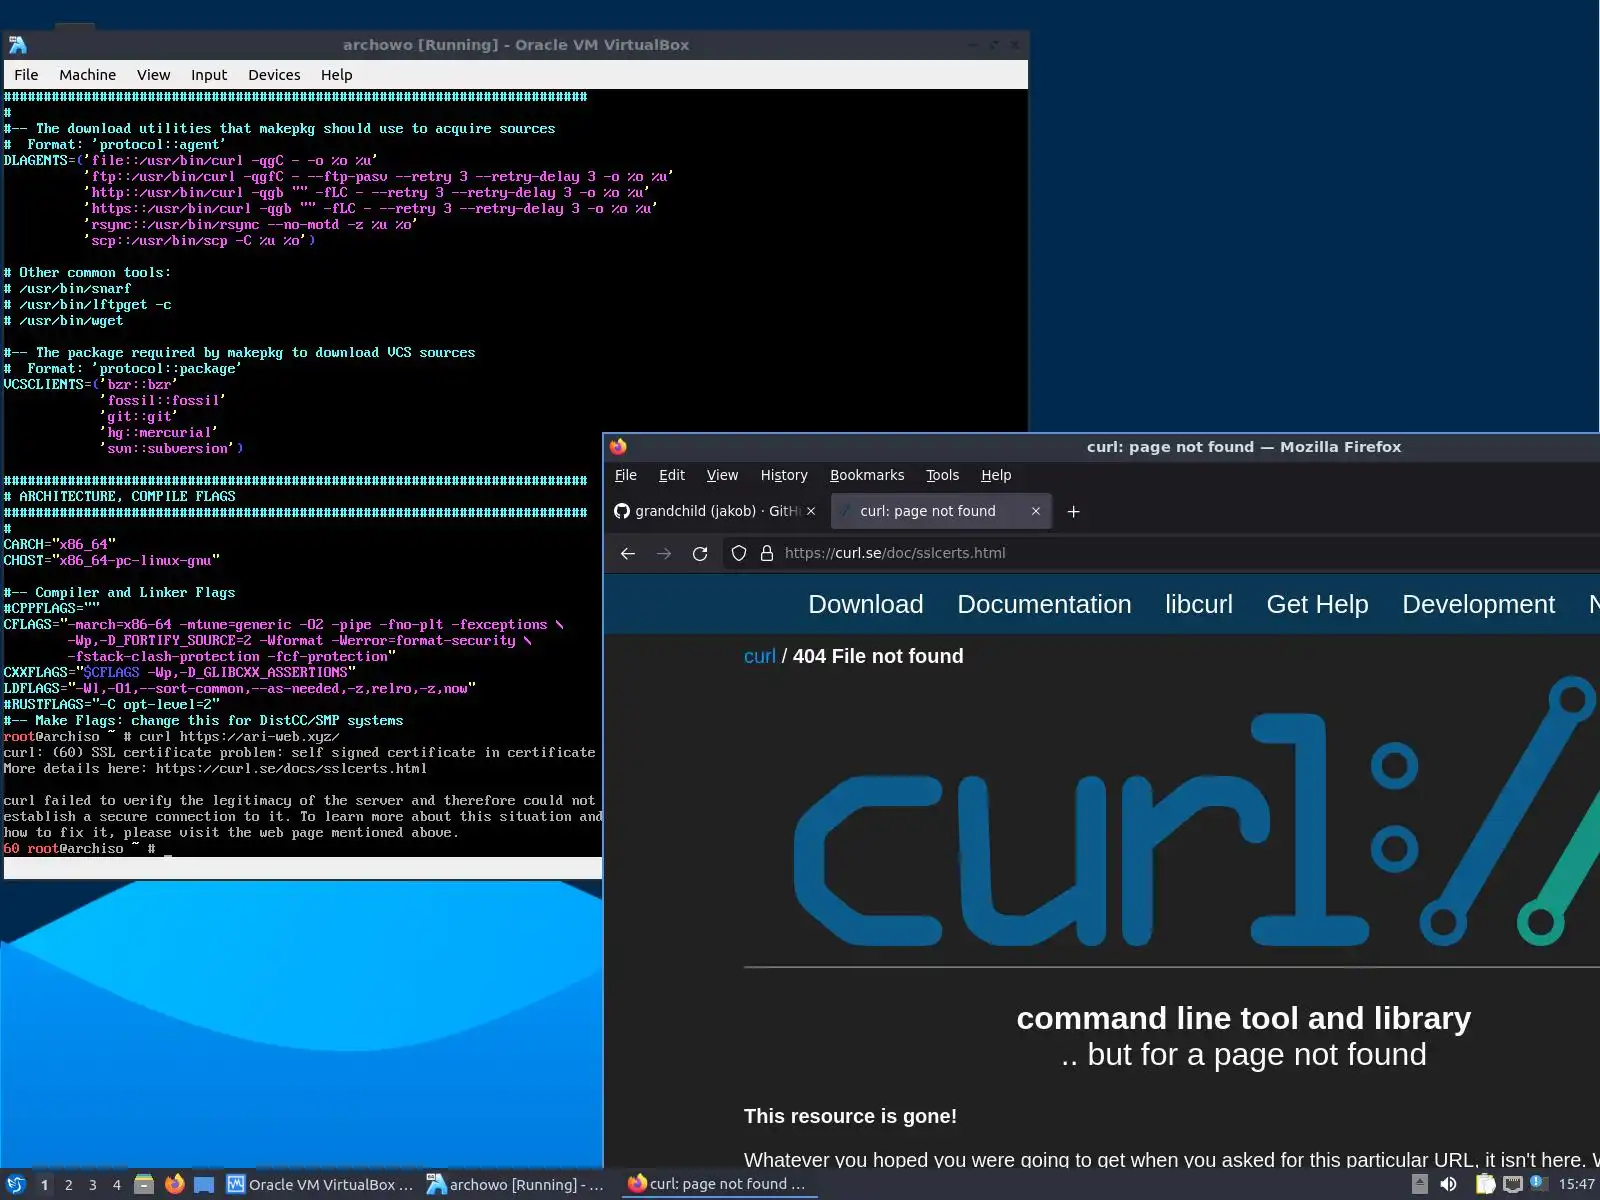The image size is (1600, 1200).
Task: Open the volume control in system tray
Action: 1448,1185
